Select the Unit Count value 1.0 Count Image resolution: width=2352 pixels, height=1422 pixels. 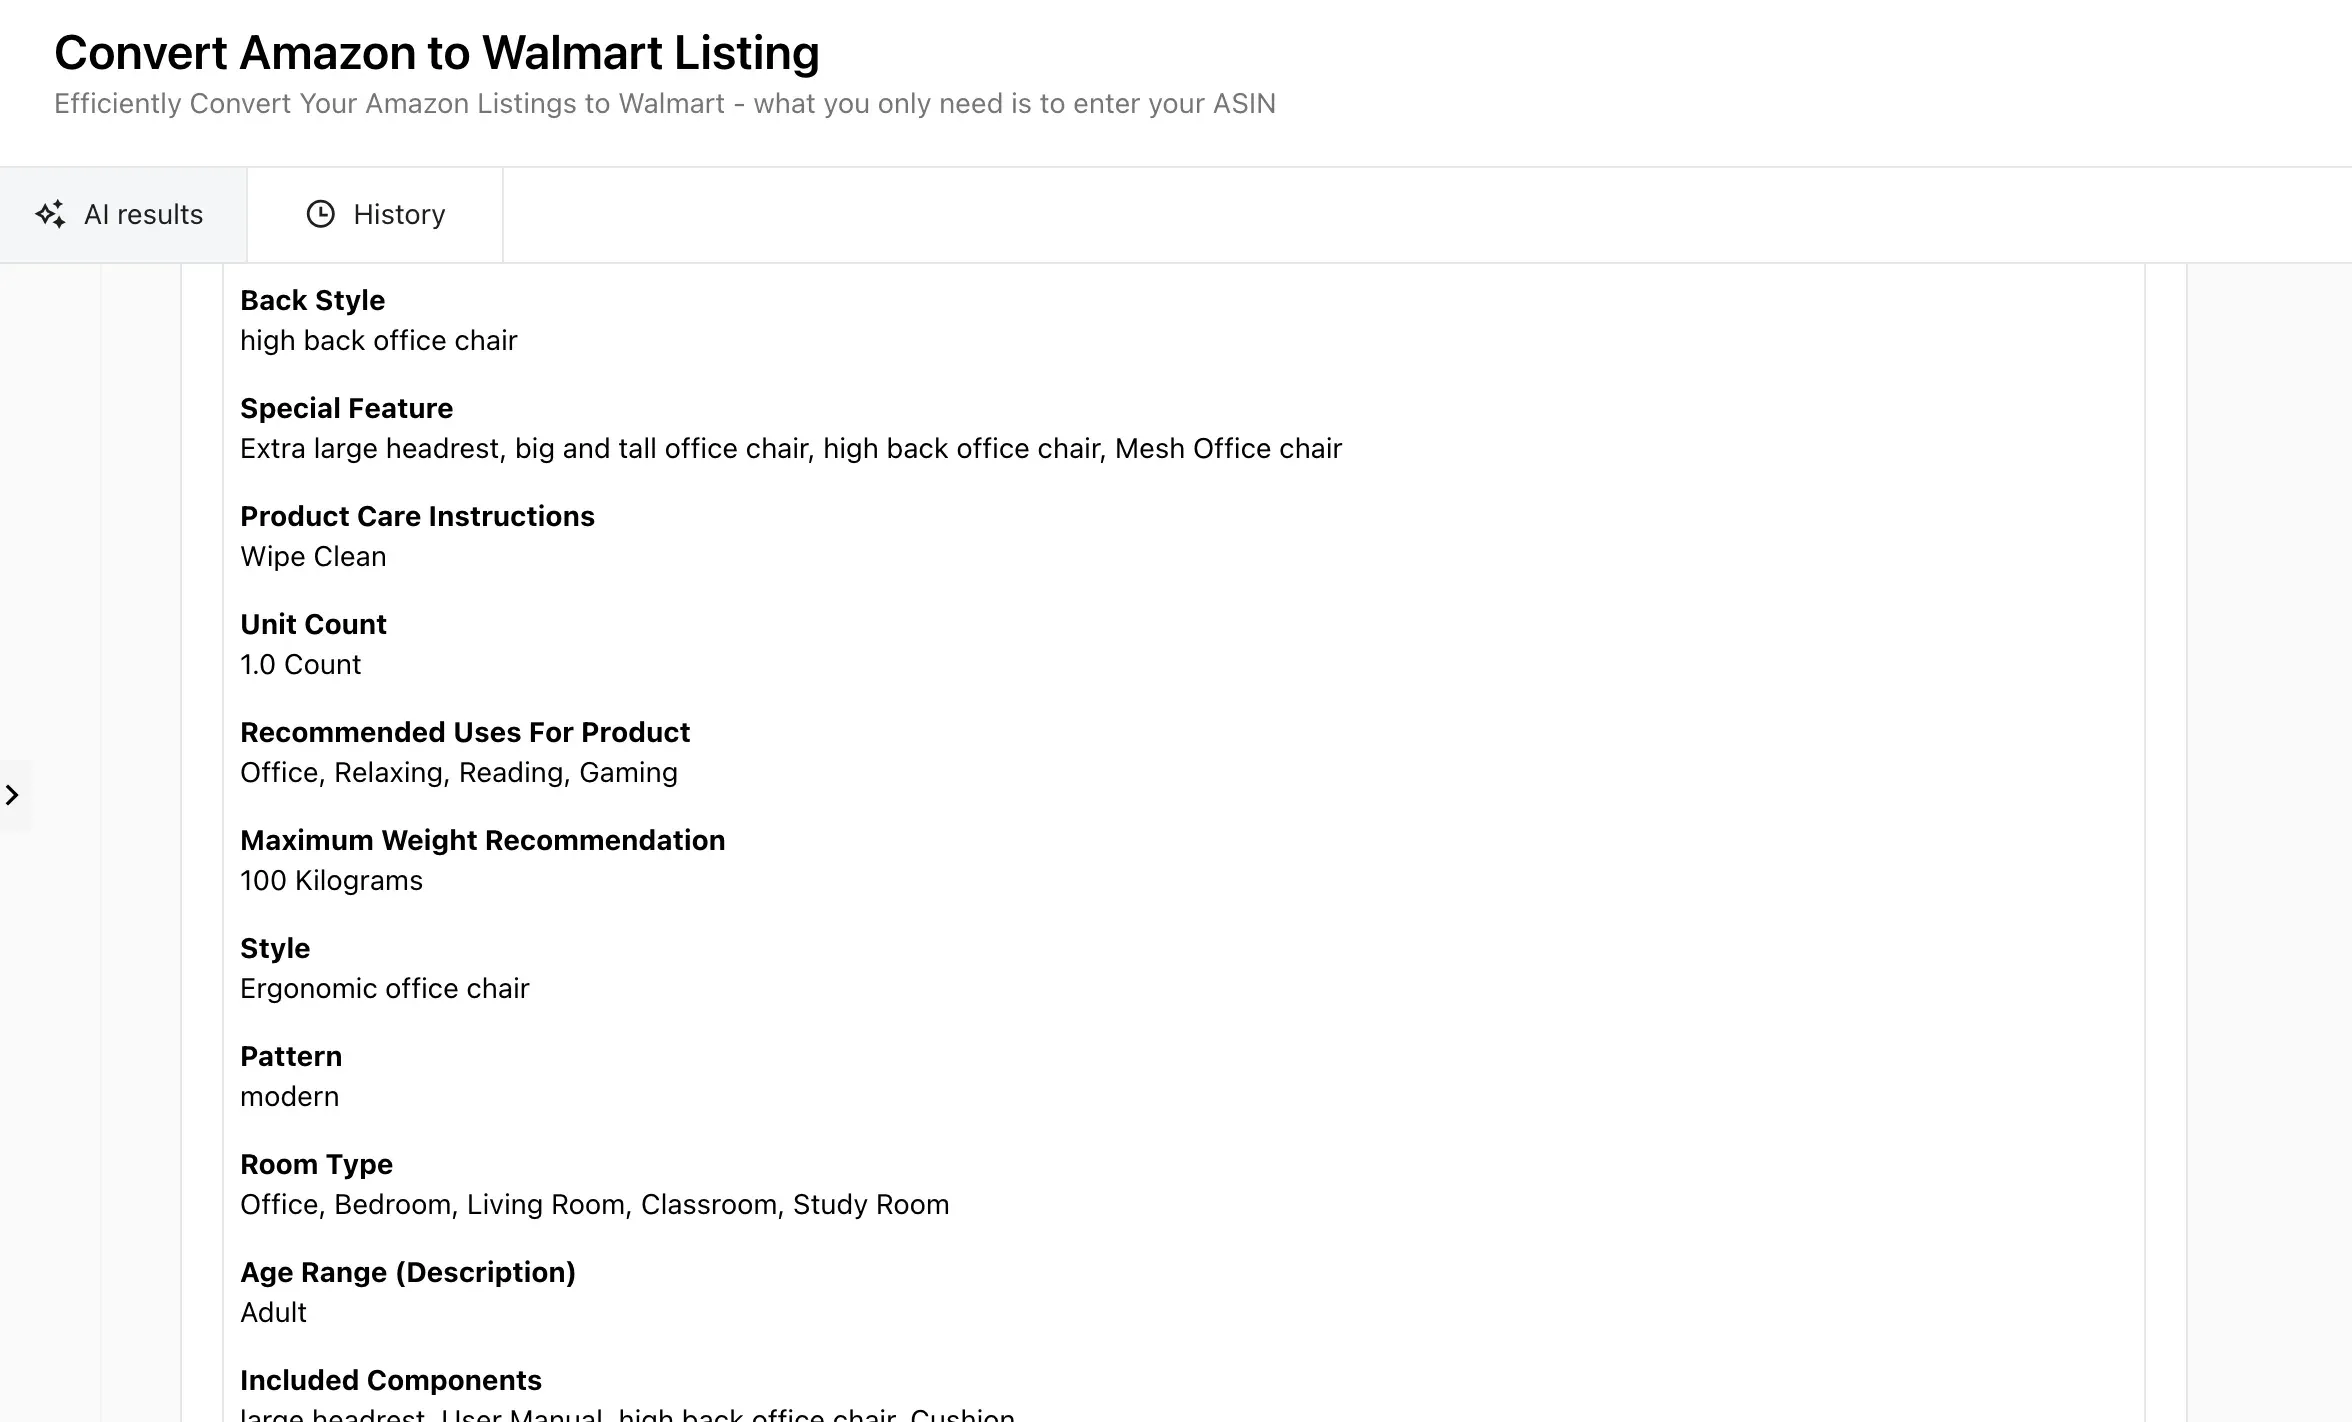coord(300,664)
